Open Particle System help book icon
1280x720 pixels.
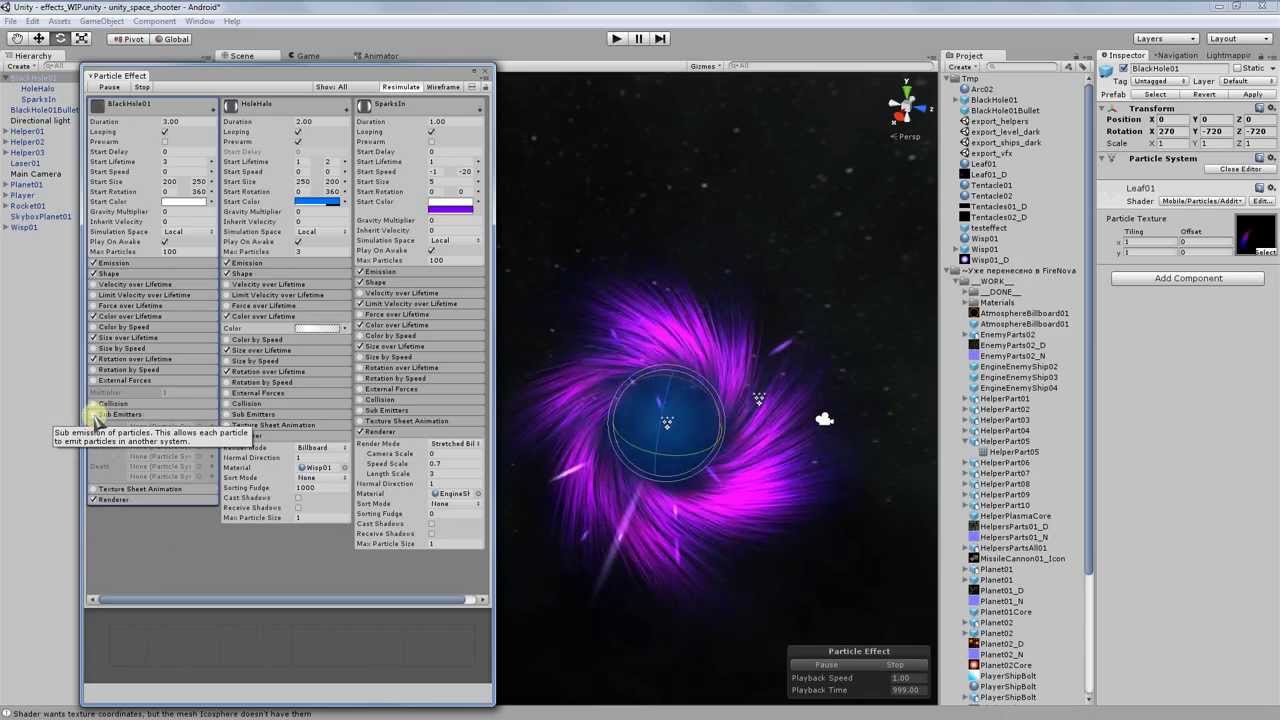[1259, 158]
